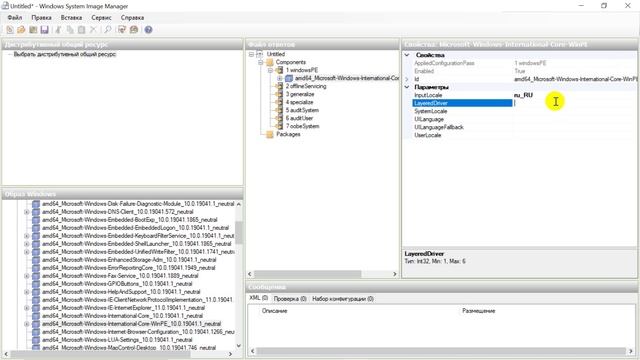Collapse the 1 windowsPE pass node
This screenshot has width=640, height=360.
click(270, 70)
